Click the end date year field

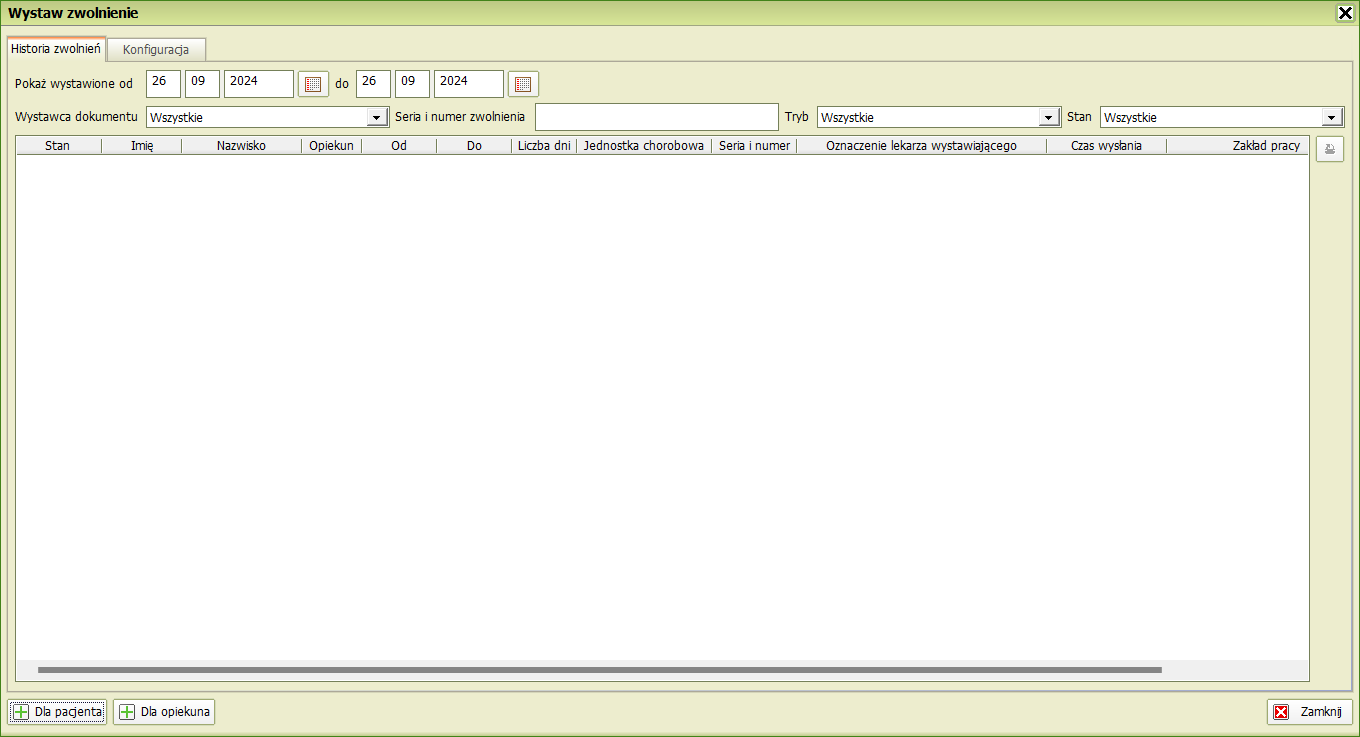click(468, 83)
